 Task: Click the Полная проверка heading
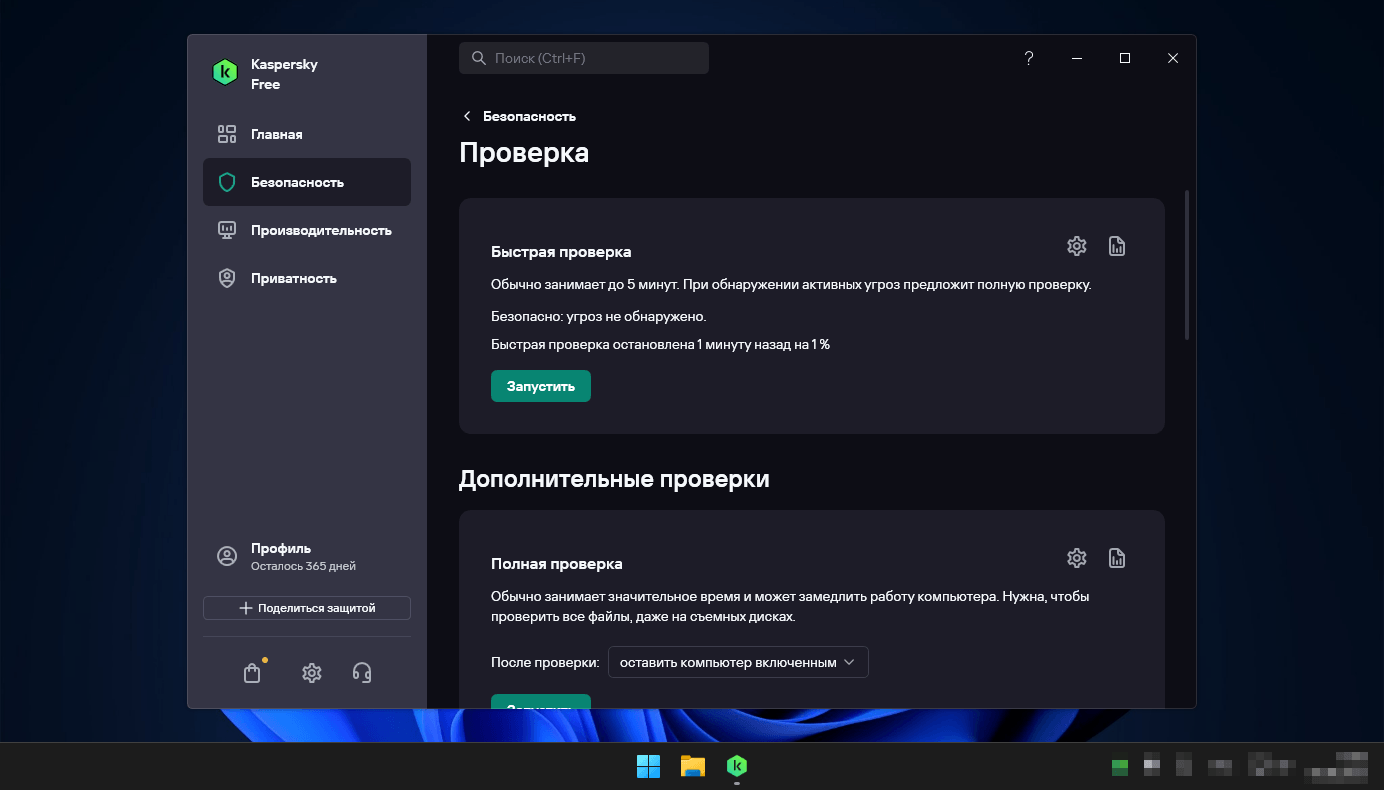pyautogui.click(x=557, y=564)
